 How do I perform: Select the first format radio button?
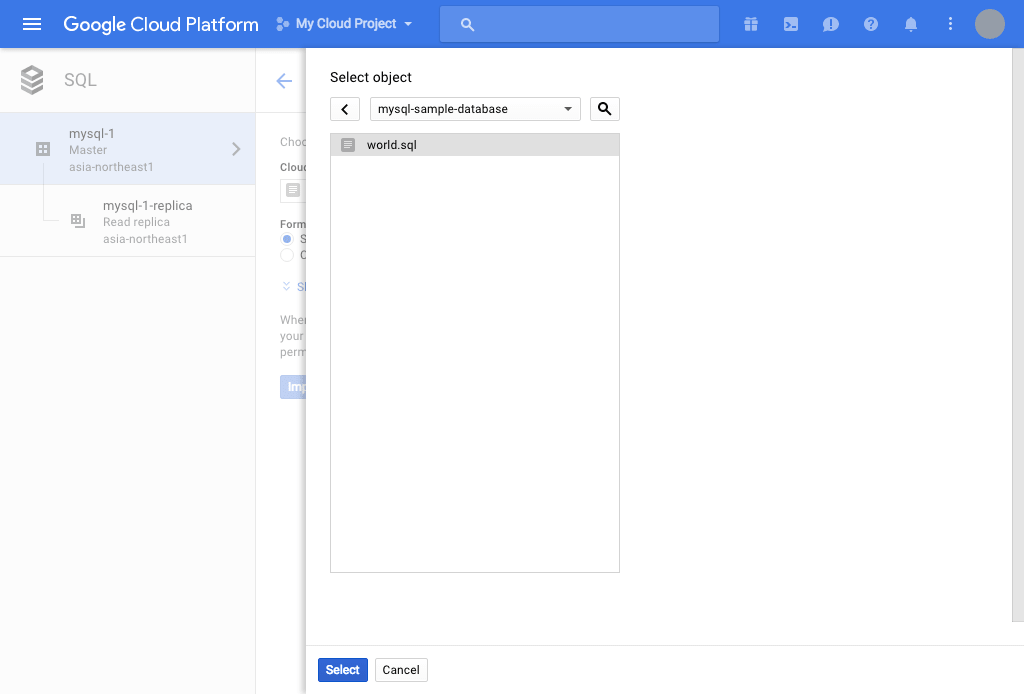287,239
